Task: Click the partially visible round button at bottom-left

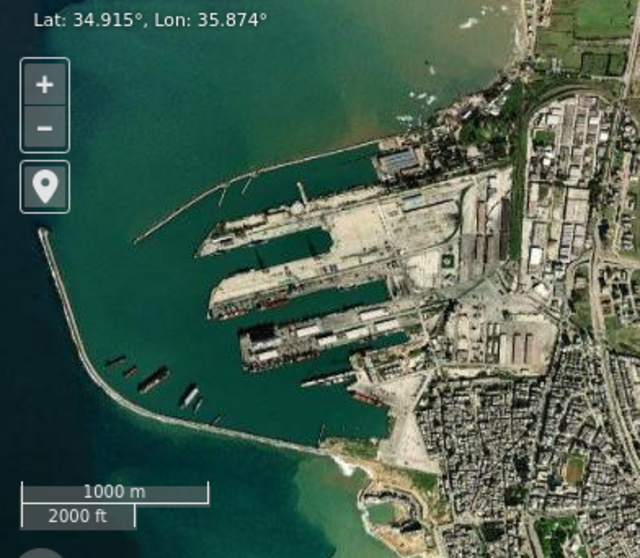Action: pos(40,553)
